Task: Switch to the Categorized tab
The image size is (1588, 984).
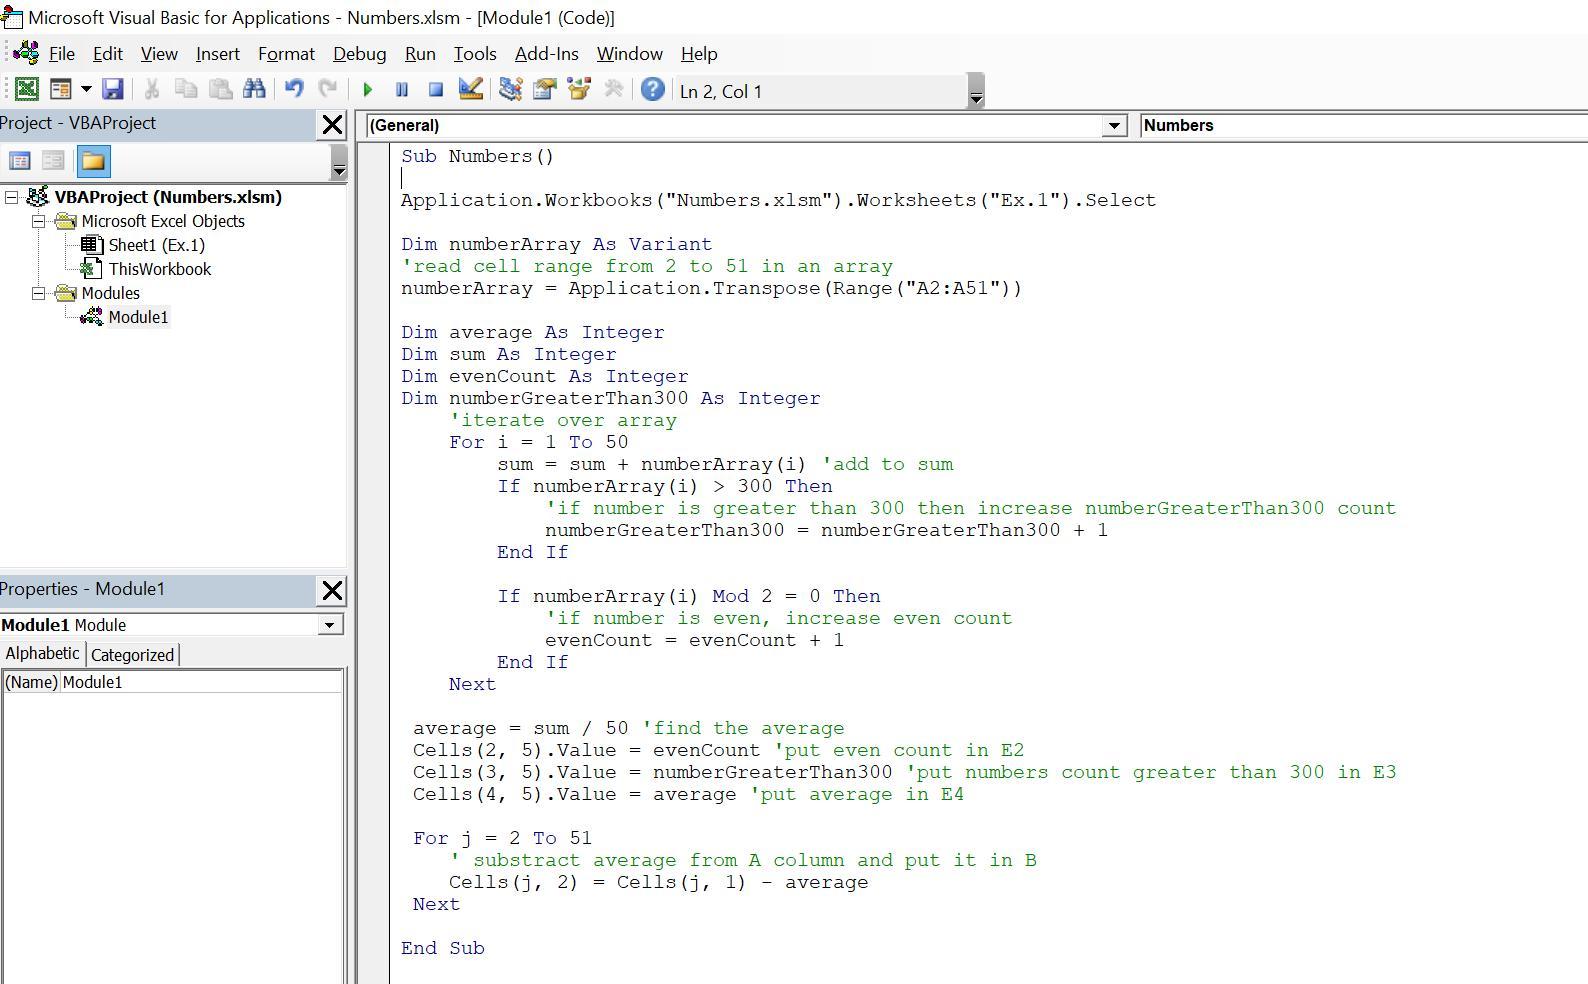Action: (x=132, y=655)
